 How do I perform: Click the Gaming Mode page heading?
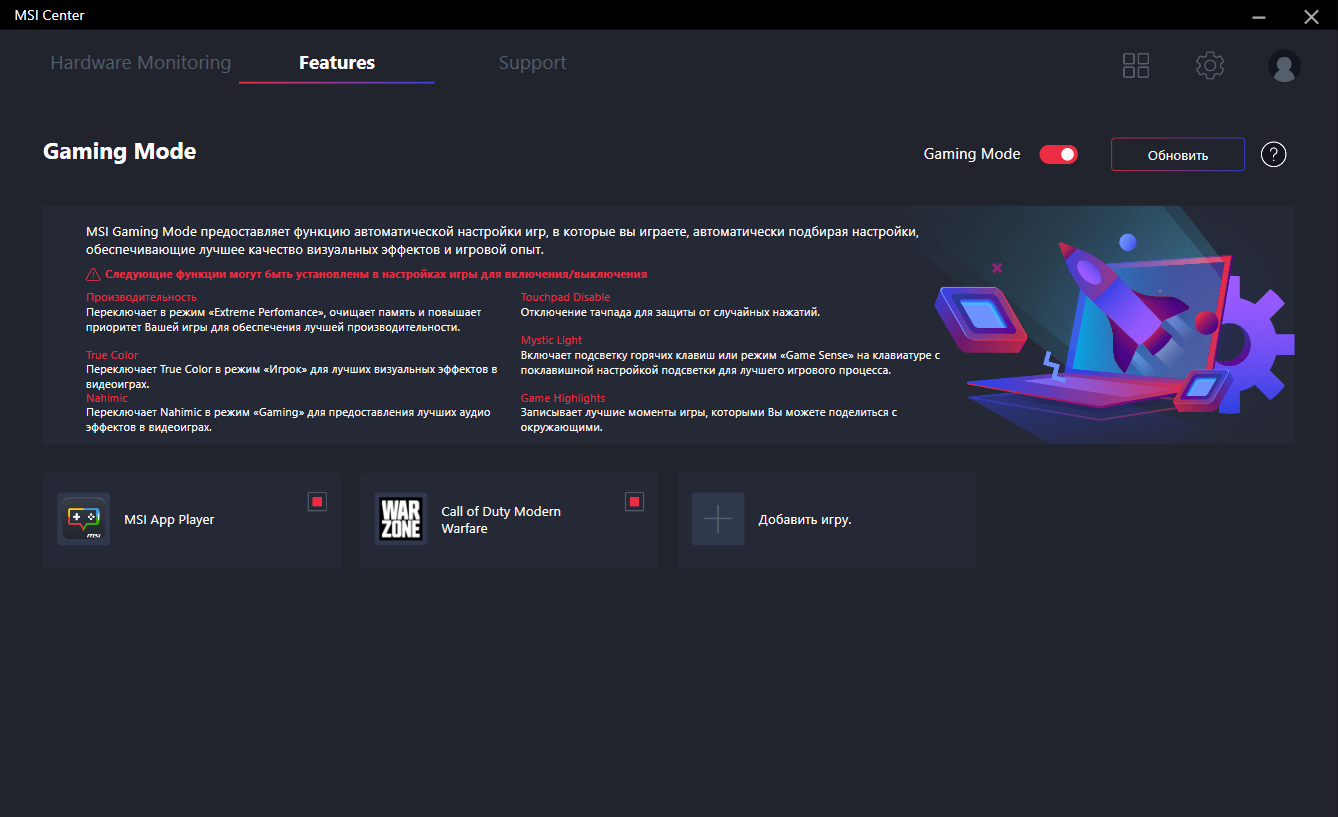point(120,152)
